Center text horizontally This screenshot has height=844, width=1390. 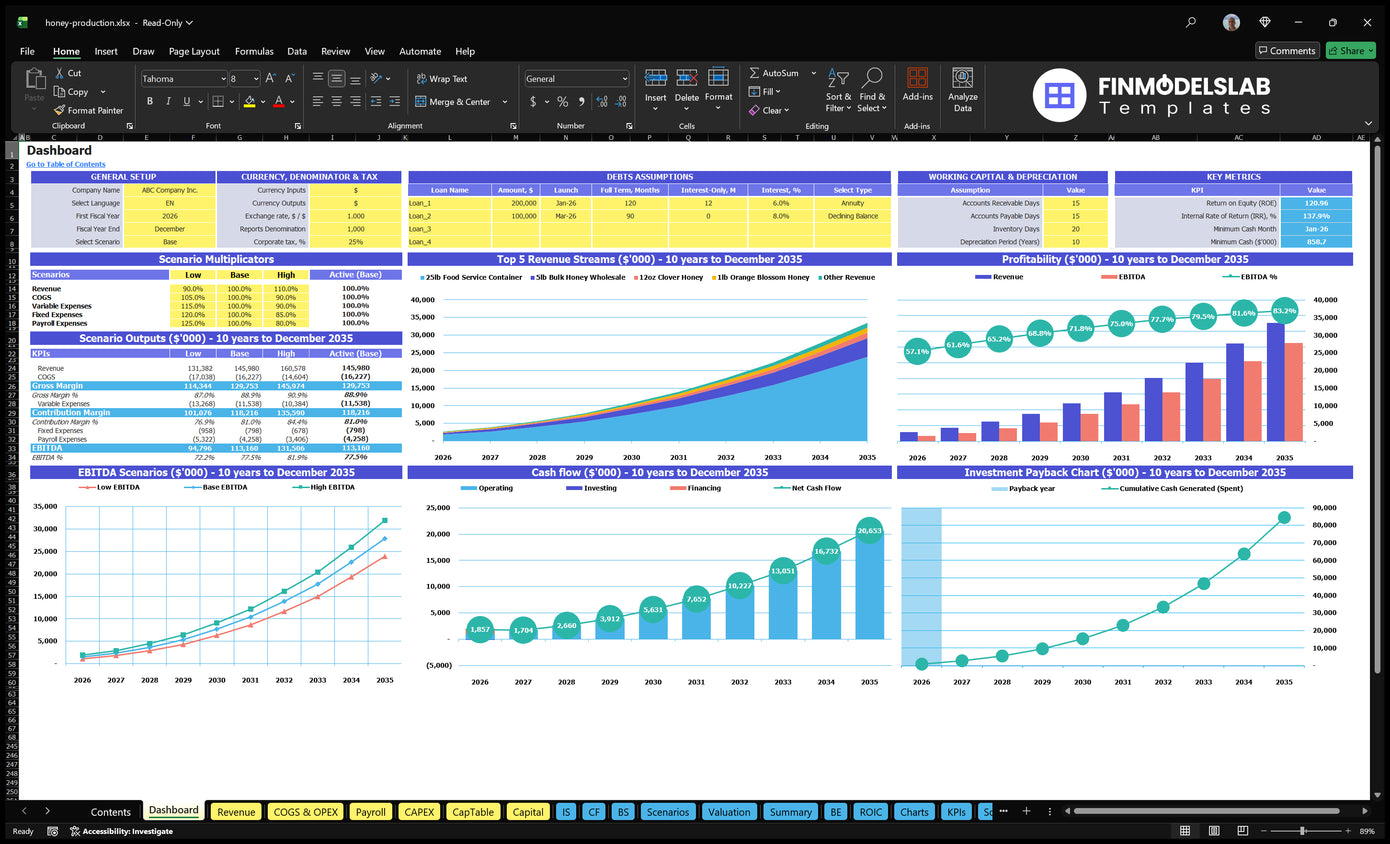pos(337,101)
